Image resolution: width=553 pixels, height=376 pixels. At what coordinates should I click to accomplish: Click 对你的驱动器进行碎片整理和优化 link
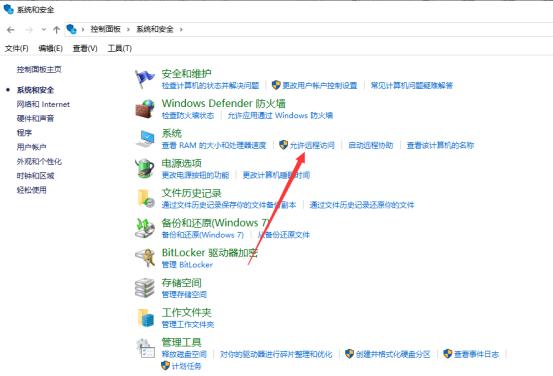pos(276,354)
